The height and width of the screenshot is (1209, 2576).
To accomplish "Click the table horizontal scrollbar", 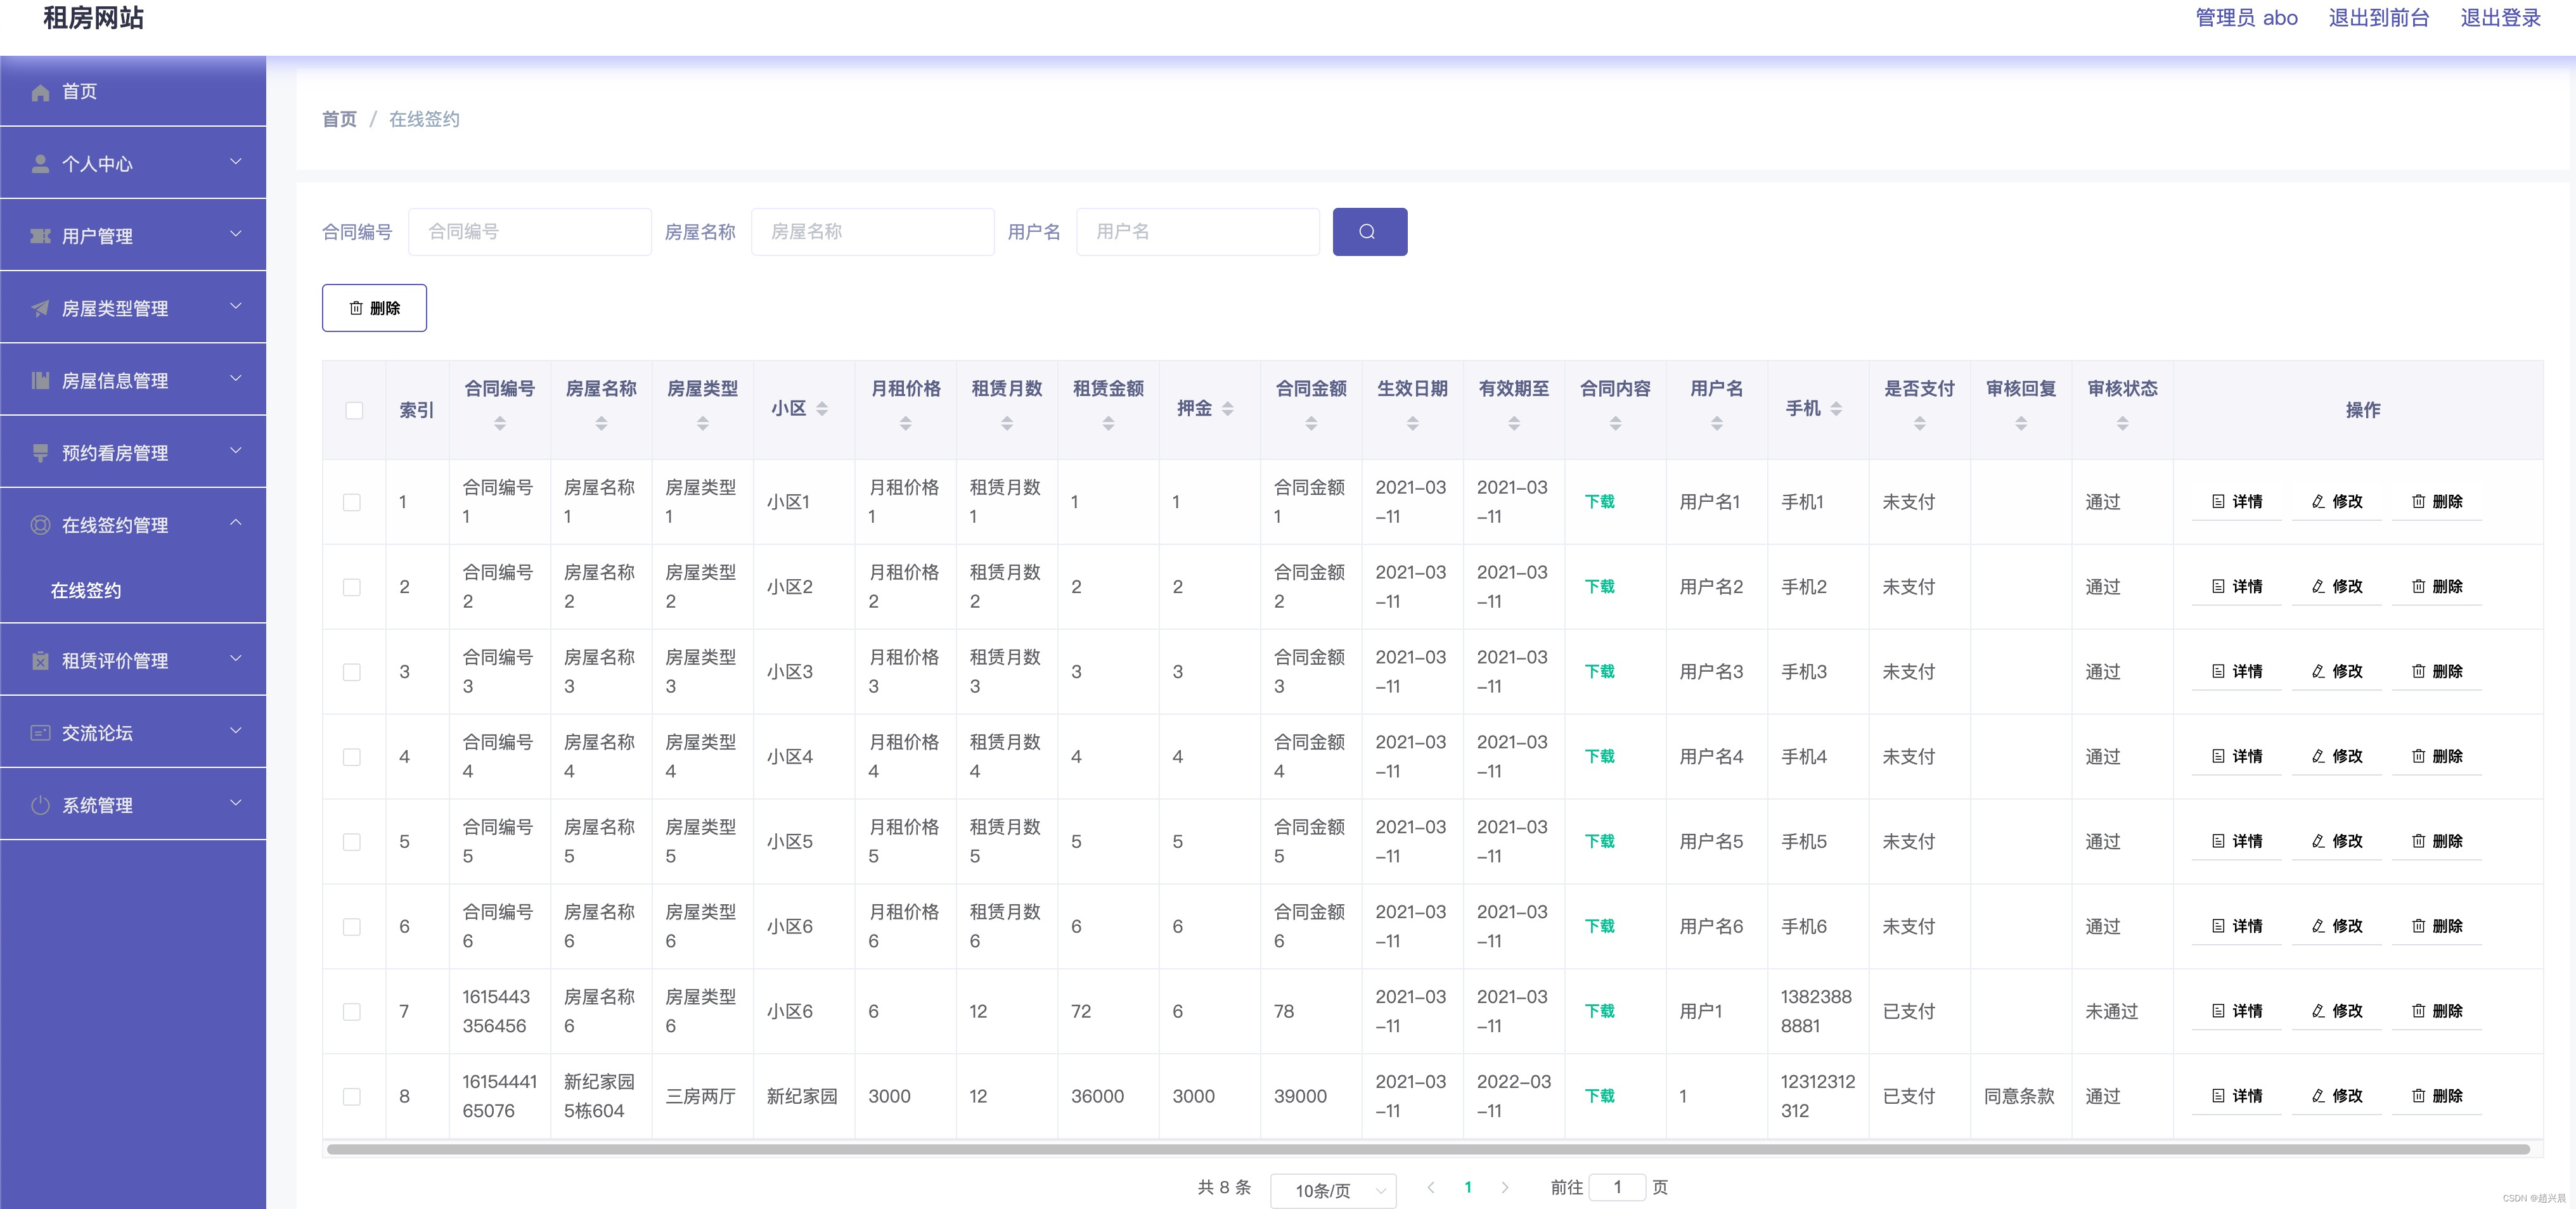I will 1427,1149.
